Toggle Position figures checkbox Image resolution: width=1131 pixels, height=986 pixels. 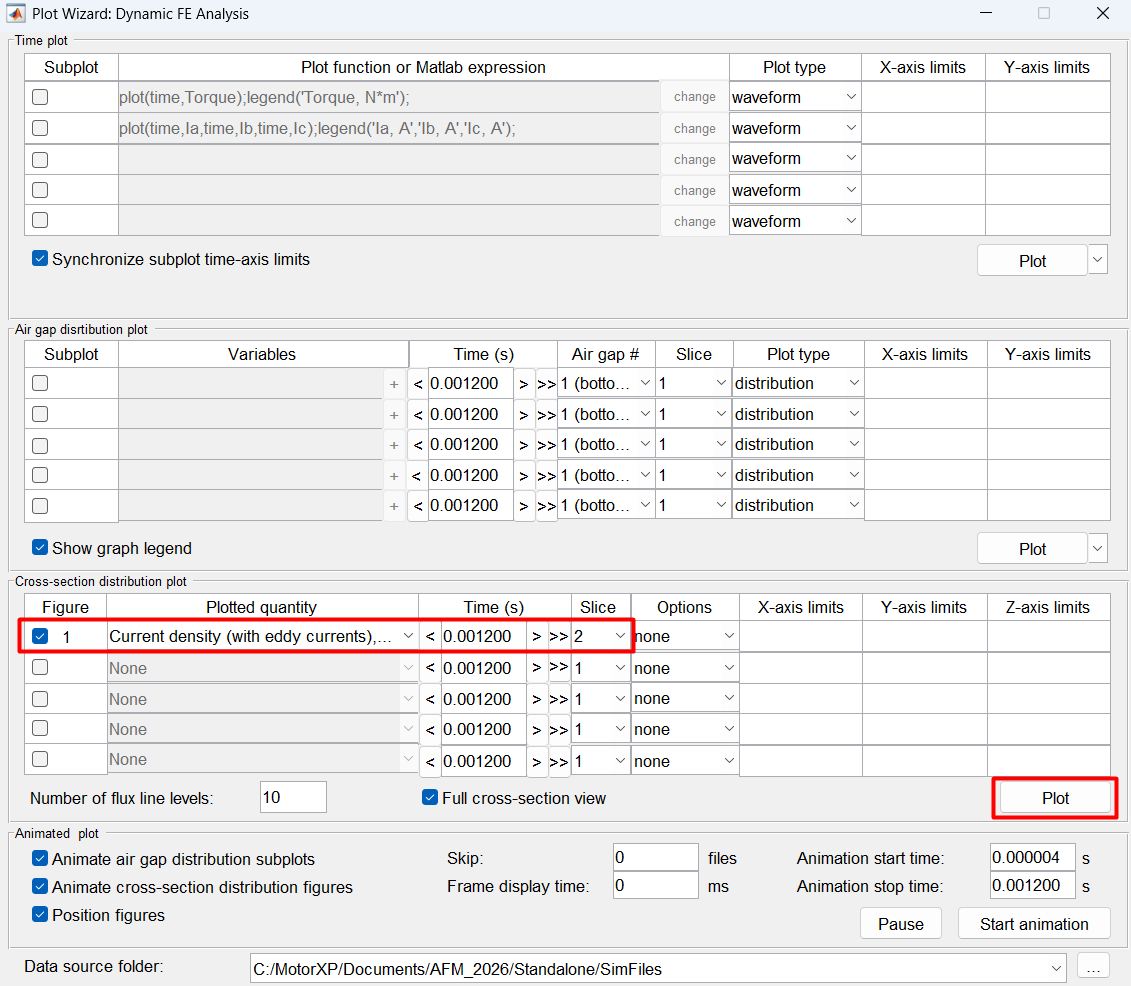tap(40, 915)
